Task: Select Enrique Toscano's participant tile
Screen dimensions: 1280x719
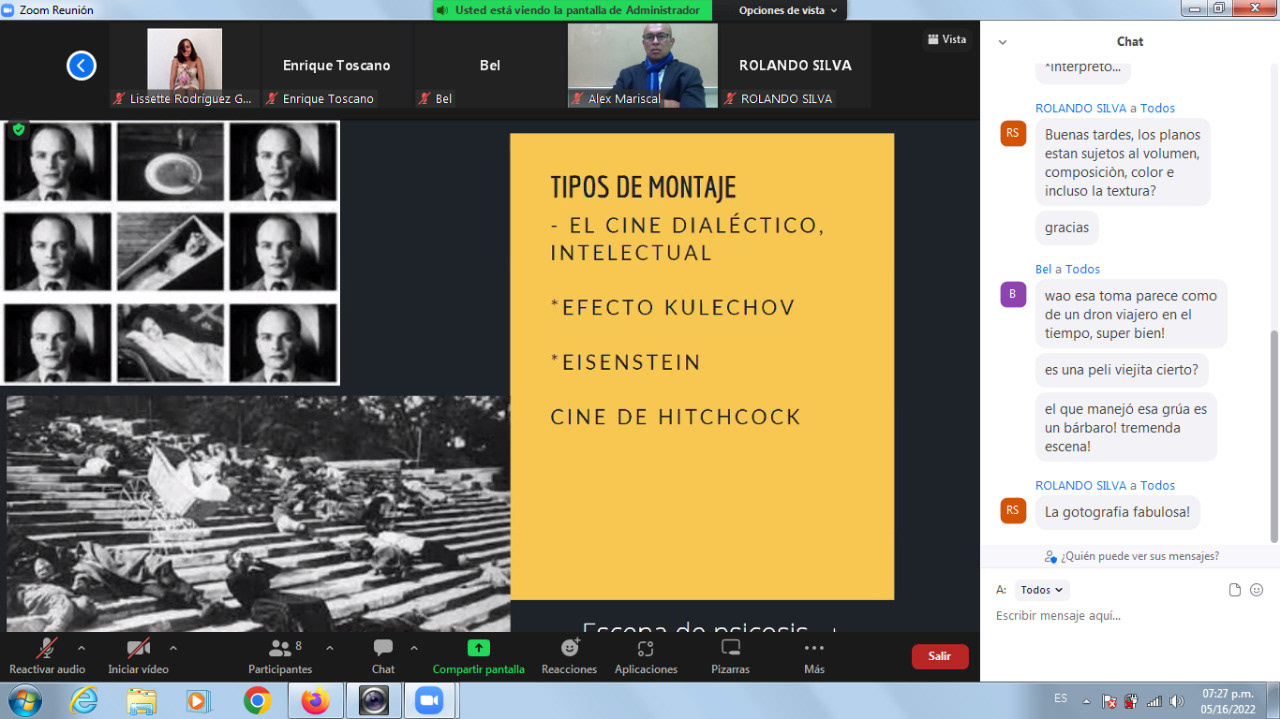Action: point(337,66)
